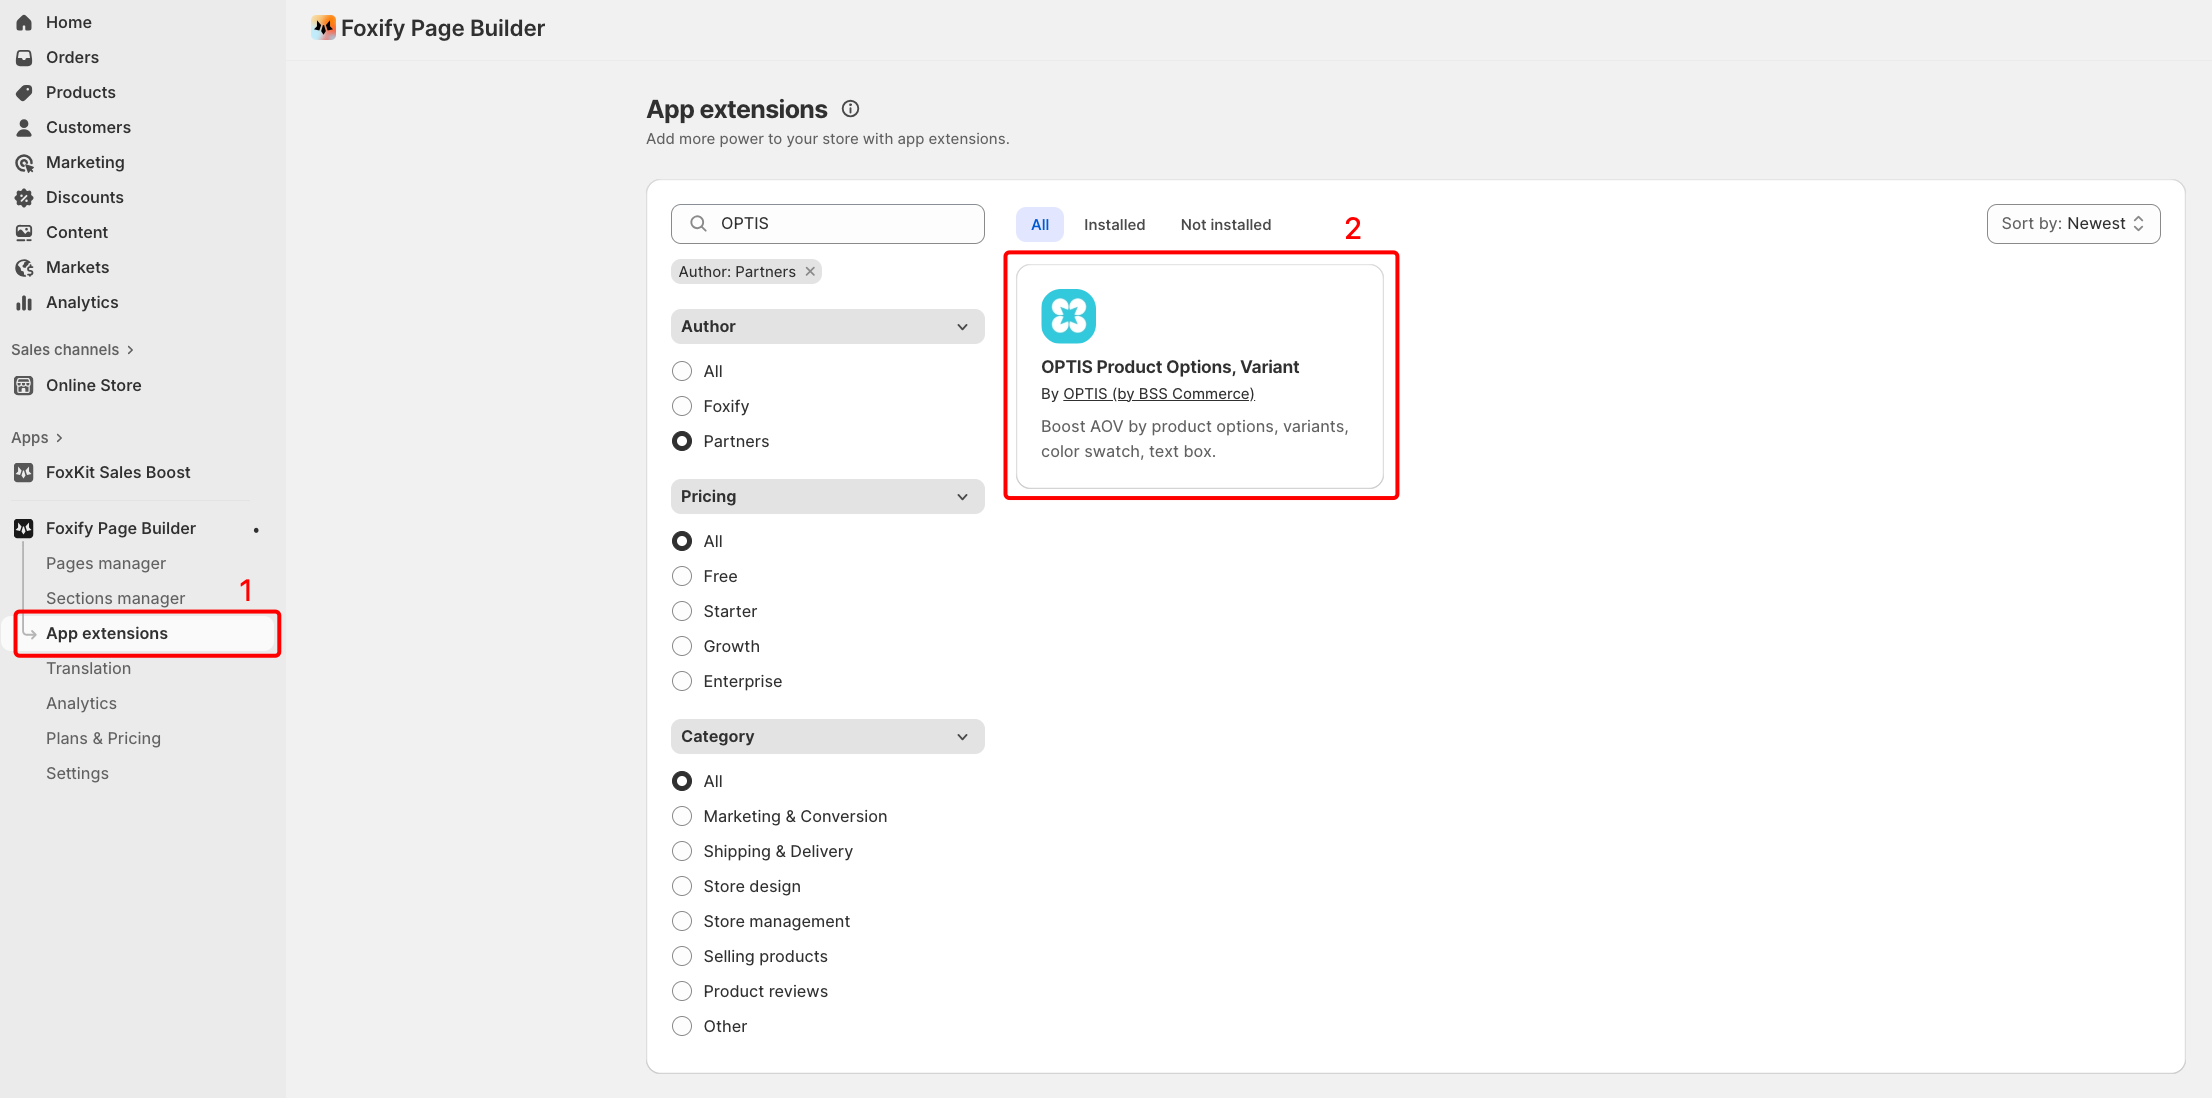Click the Customers person icon

tap(24, 127)
